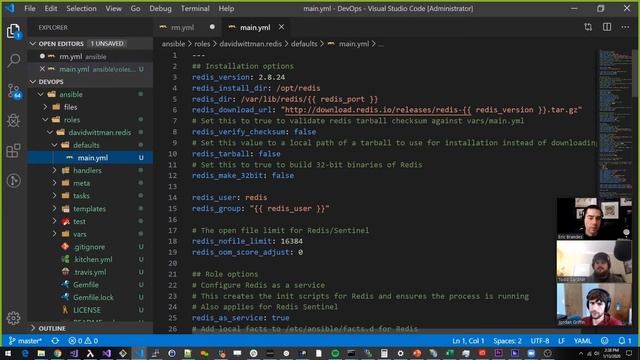Open the Selection menu
The image size is (640, 360).
81,8
